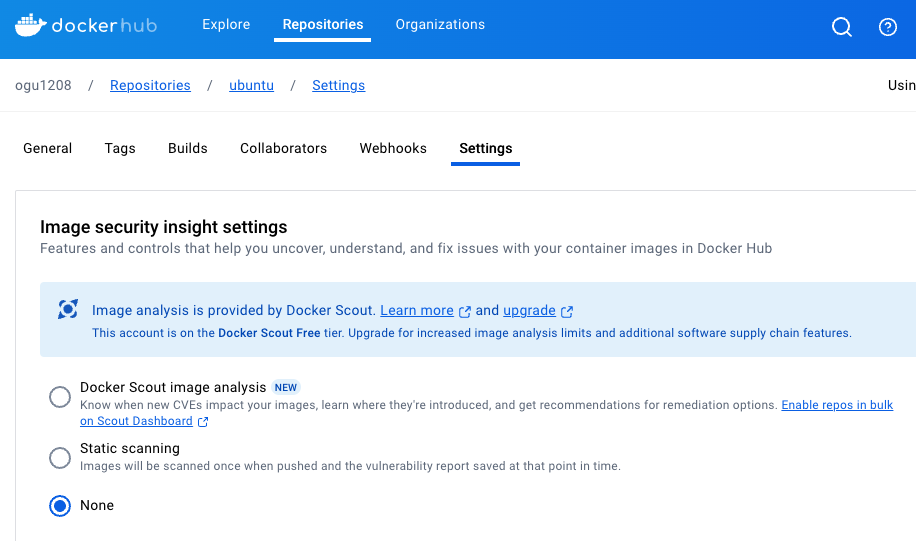Click the NEW badge next to Docker Scout

(x=286, y=387)
